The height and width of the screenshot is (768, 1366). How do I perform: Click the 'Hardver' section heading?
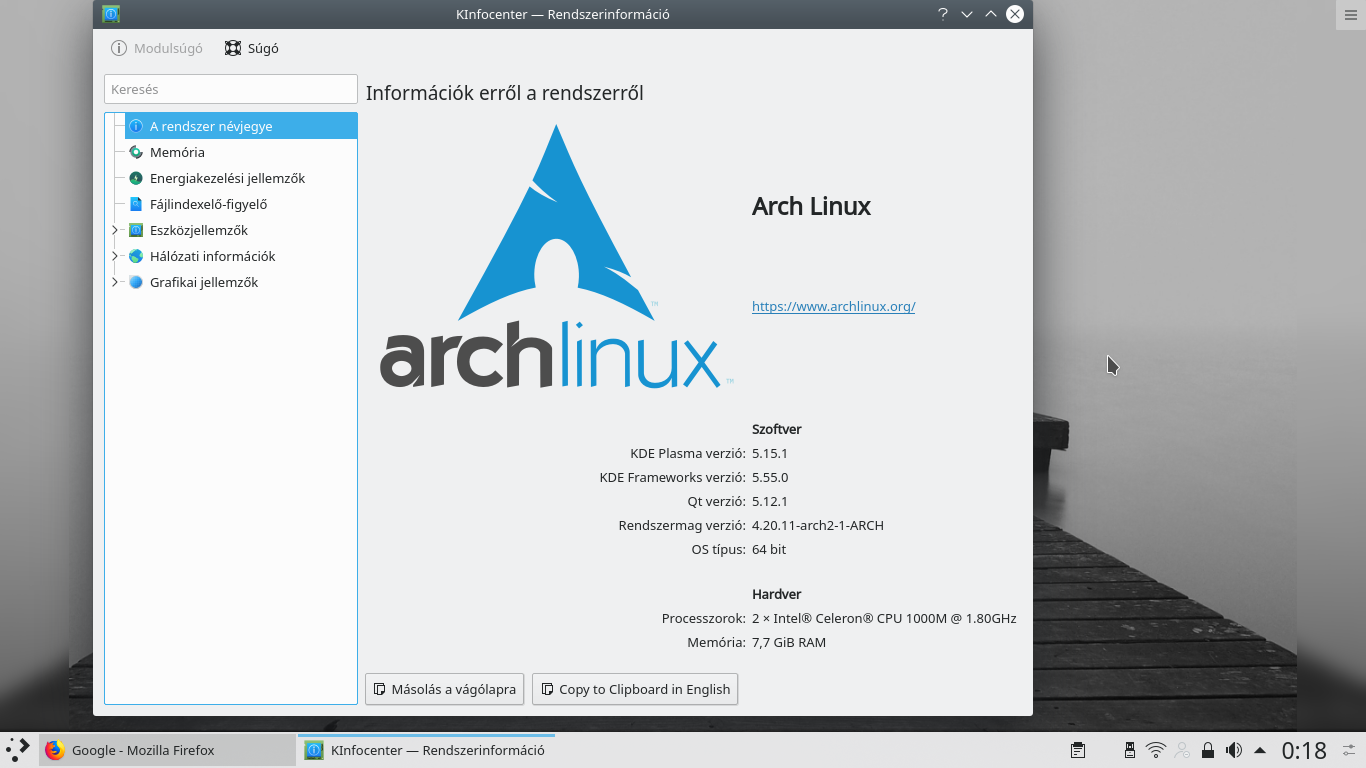[776, 594]
